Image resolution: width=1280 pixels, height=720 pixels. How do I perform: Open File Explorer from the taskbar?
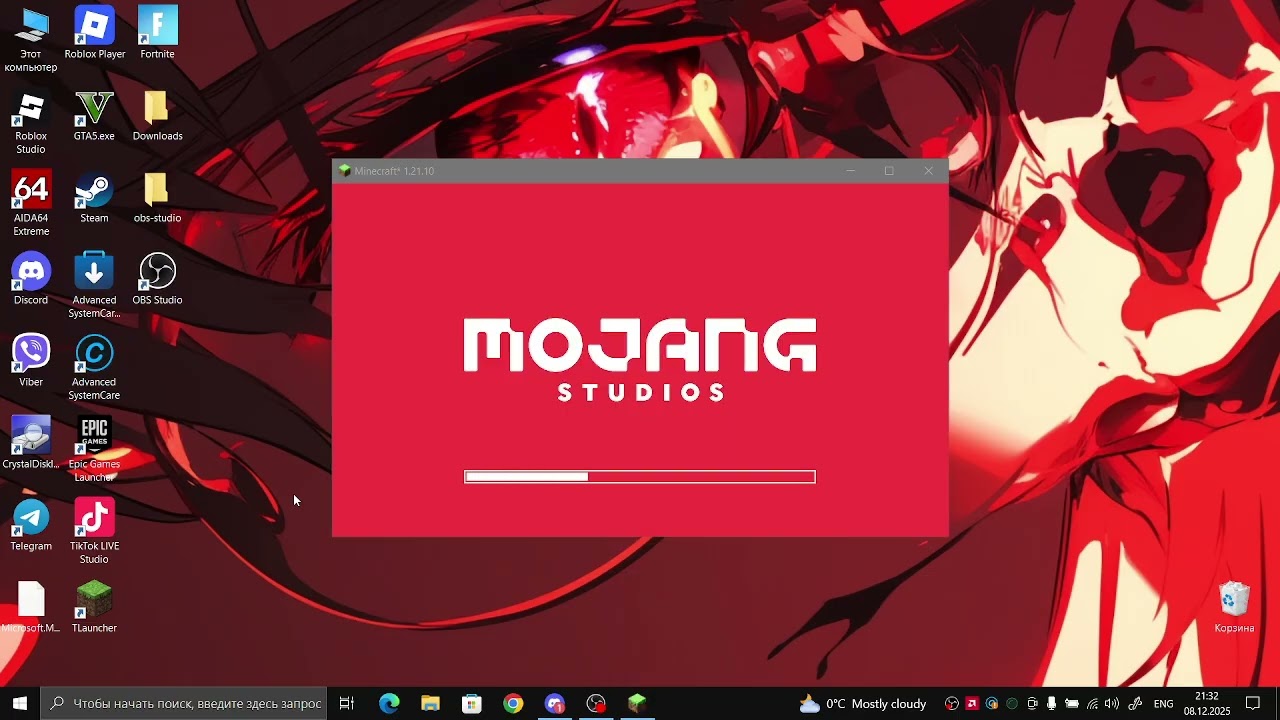[430, 704]
